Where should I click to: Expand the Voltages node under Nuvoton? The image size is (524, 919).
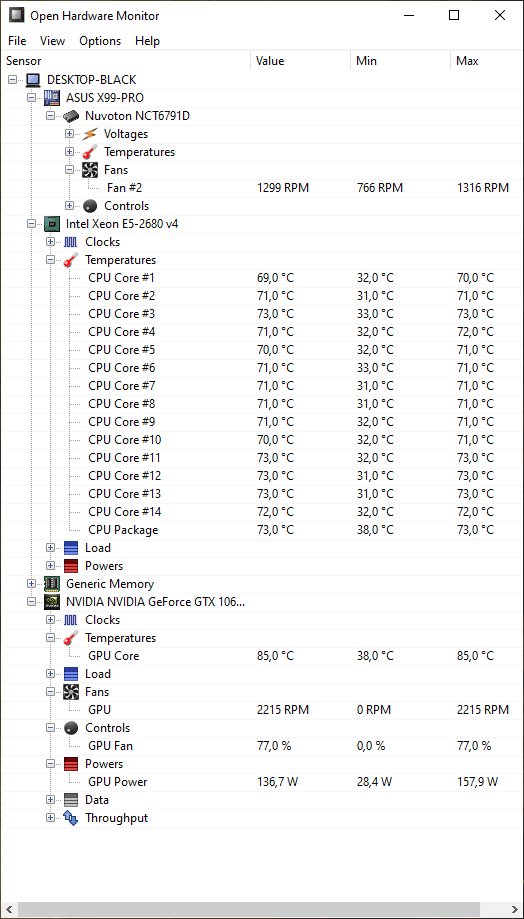click(70, 134)
